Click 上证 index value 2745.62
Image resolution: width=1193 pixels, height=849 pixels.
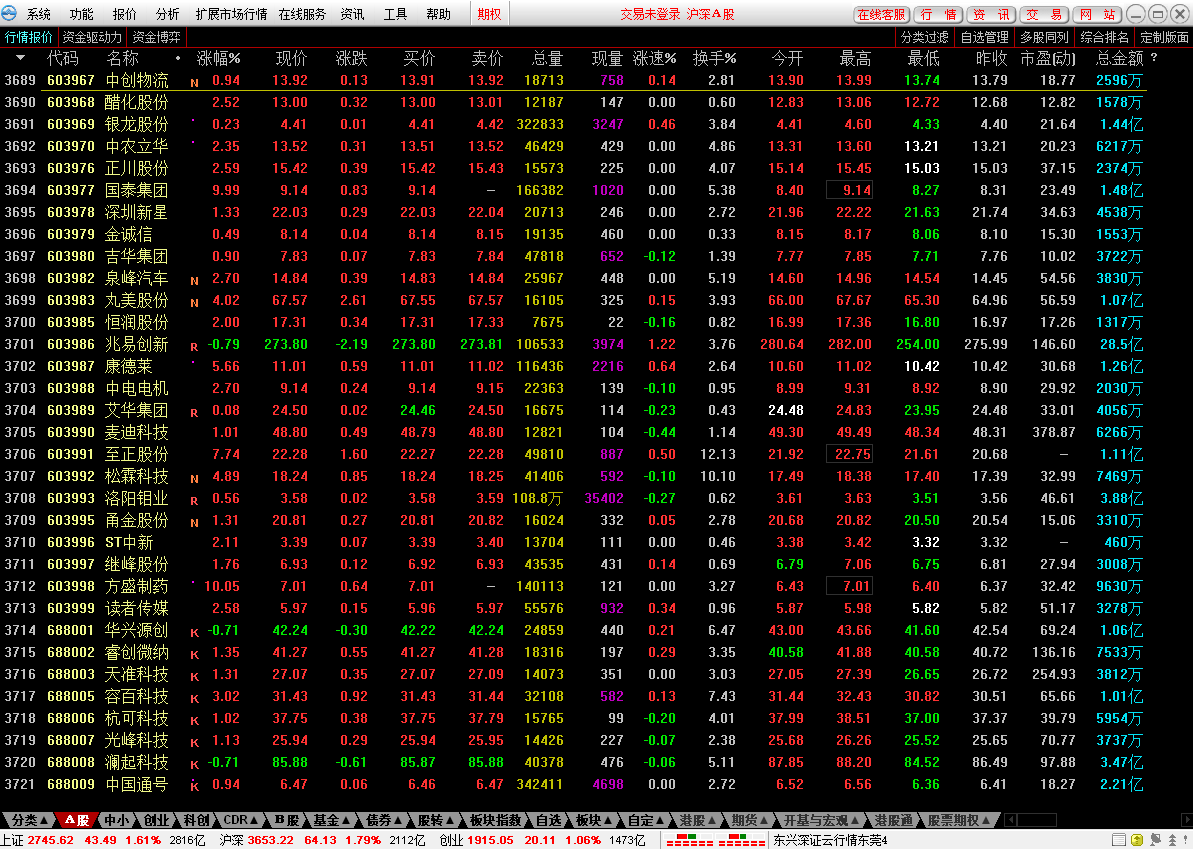point(51,840)
